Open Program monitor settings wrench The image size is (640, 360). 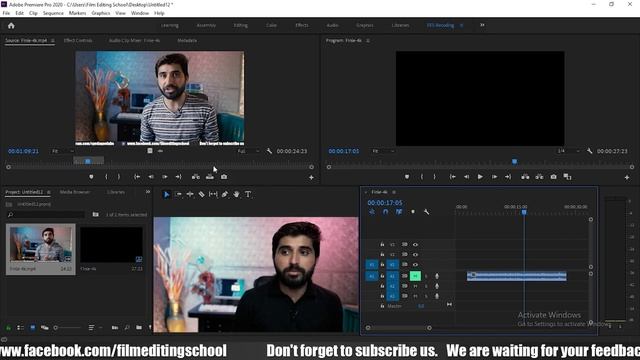589,151
